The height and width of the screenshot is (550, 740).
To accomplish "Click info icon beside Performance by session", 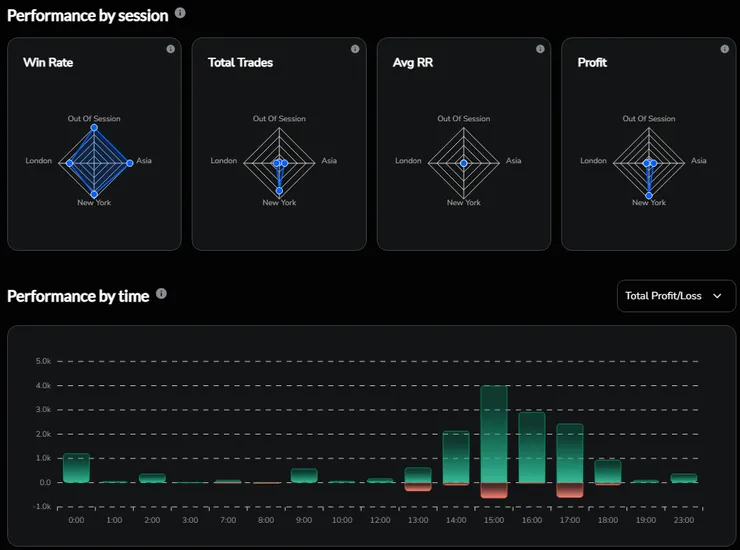I will click(x=180, y=13).
